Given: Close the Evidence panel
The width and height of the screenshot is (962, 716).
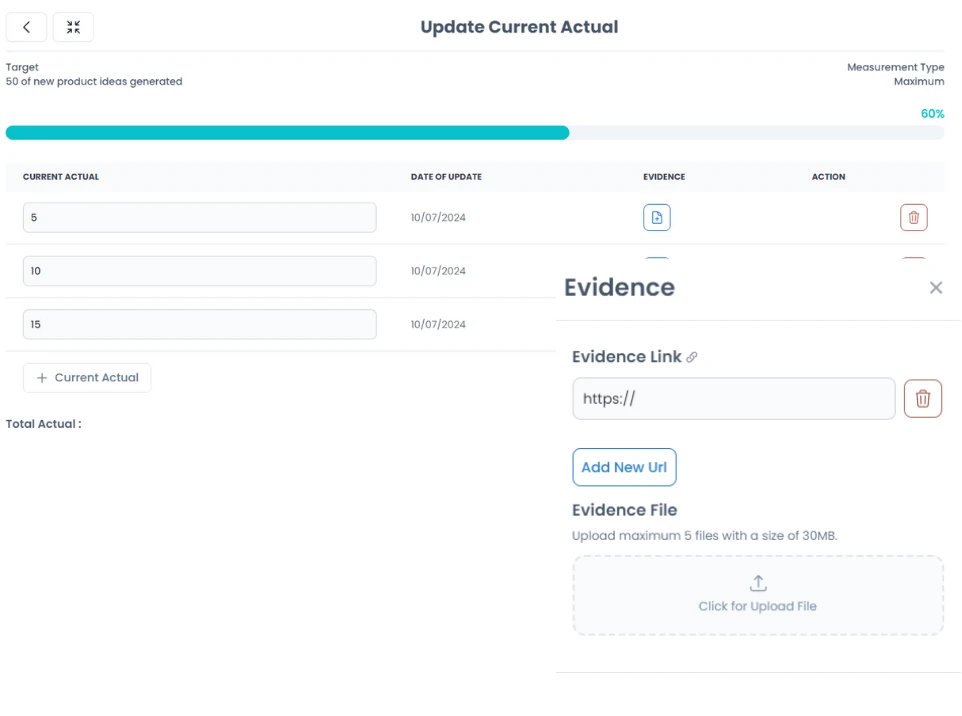Looking at the screenshot, I should (x=935, y=288).
